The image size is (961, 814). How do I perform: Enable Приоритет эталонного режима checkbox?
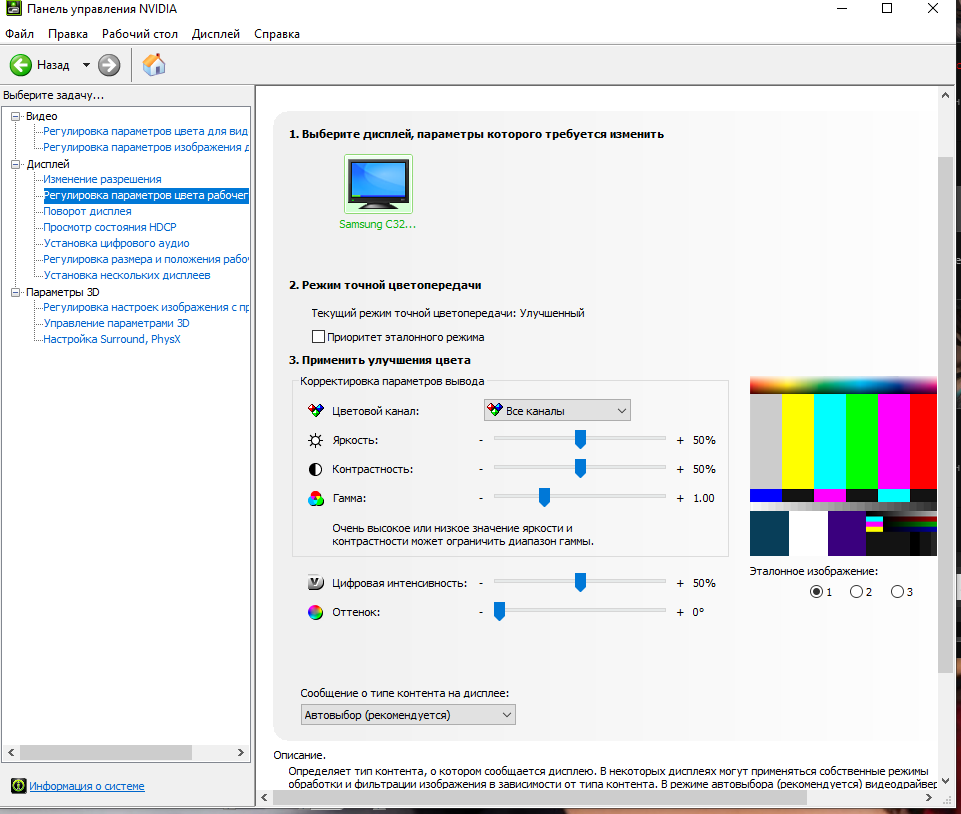[320, 338]
